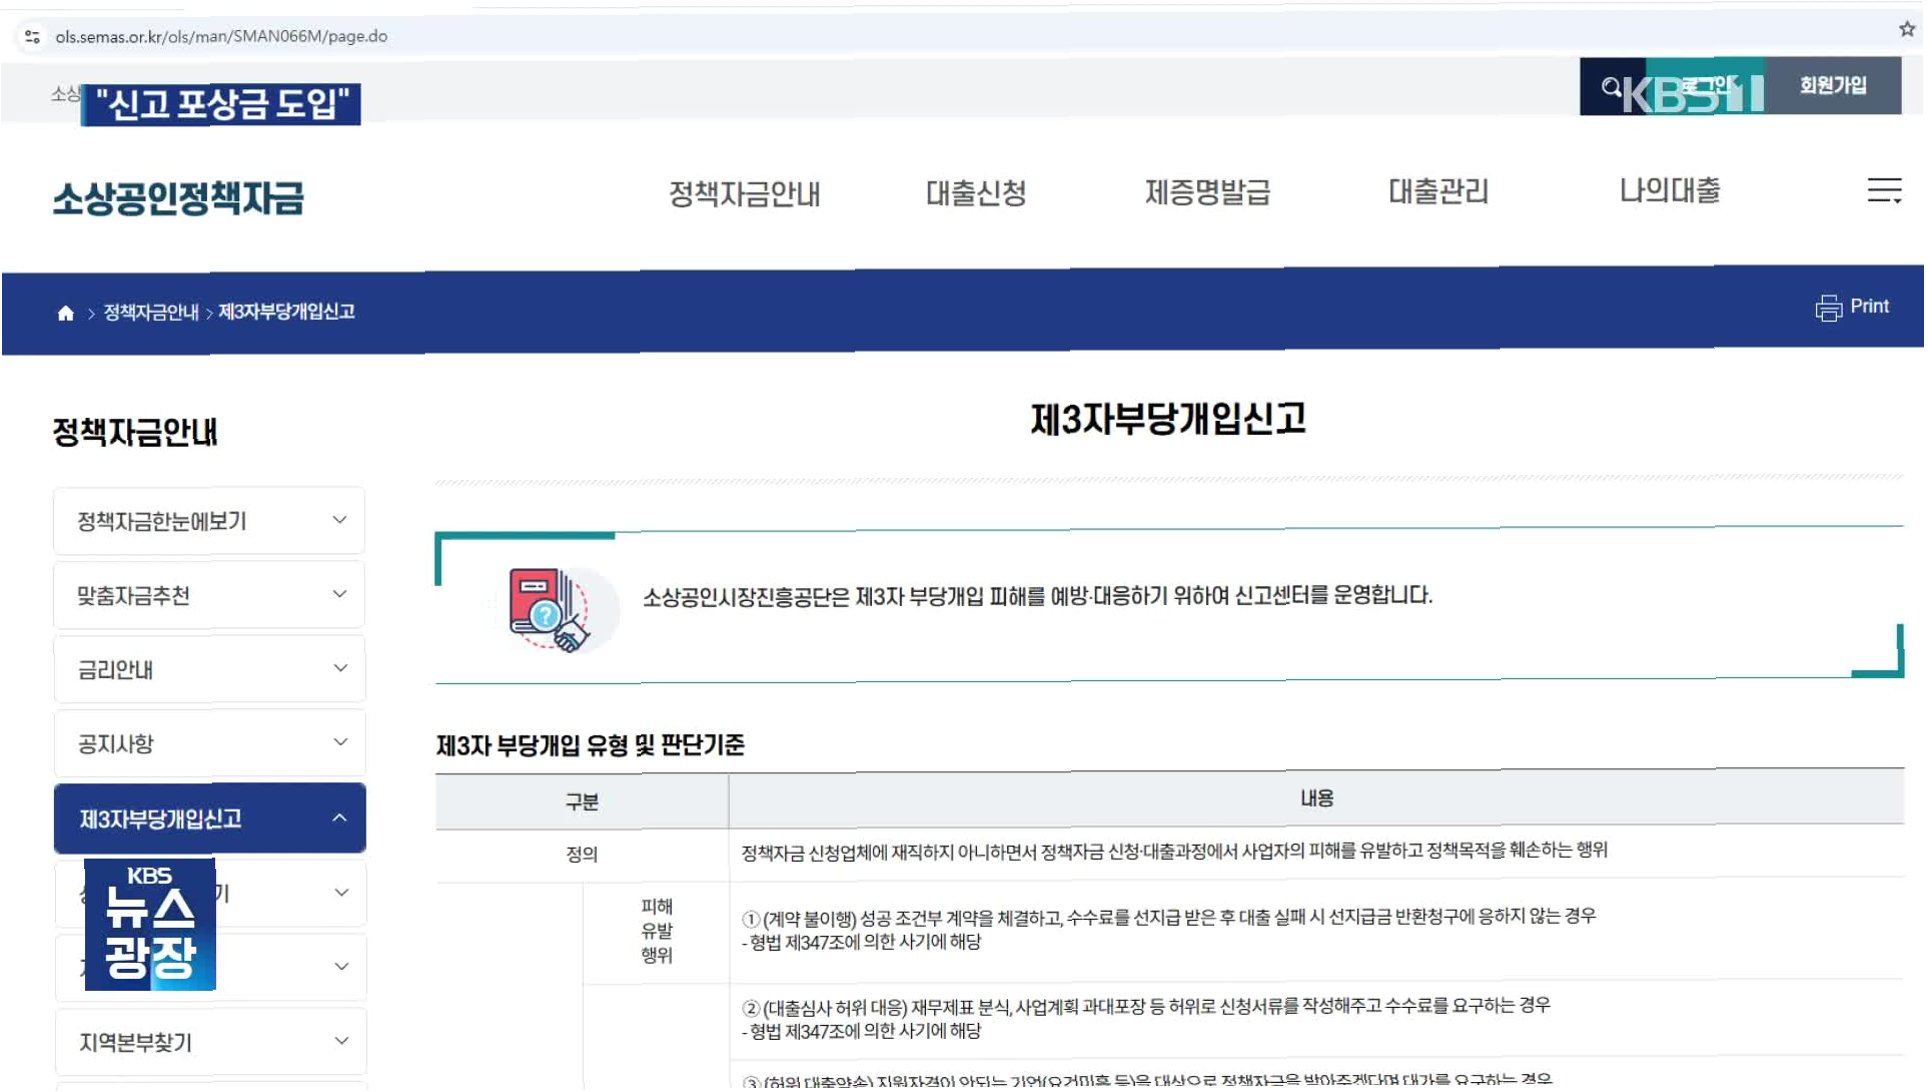
Task: Click the site settings icon in address bar
Action: [x=32, y=37]
